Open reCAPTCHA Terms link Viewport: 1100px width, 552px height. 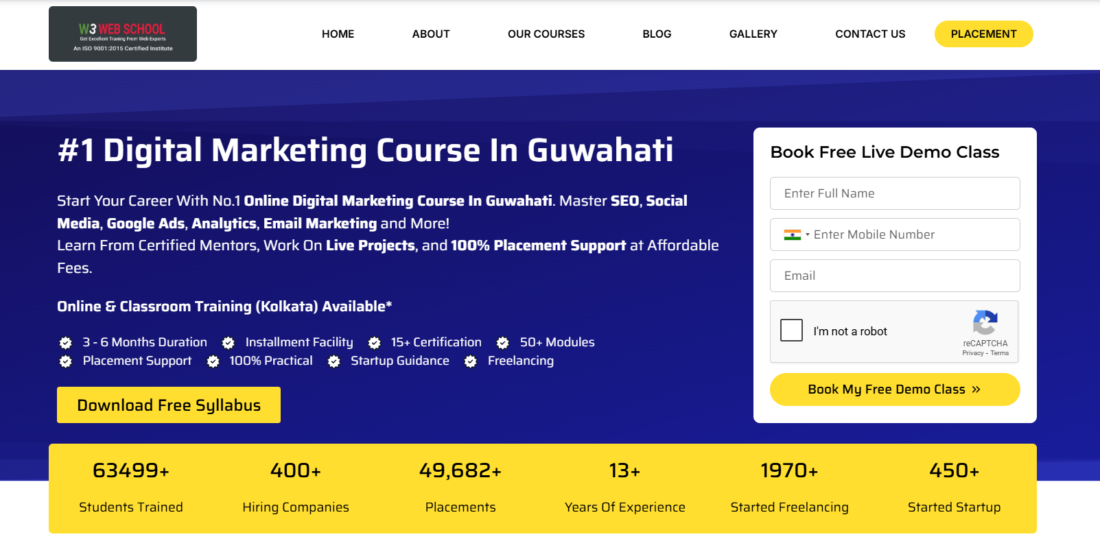point(1000,353)
